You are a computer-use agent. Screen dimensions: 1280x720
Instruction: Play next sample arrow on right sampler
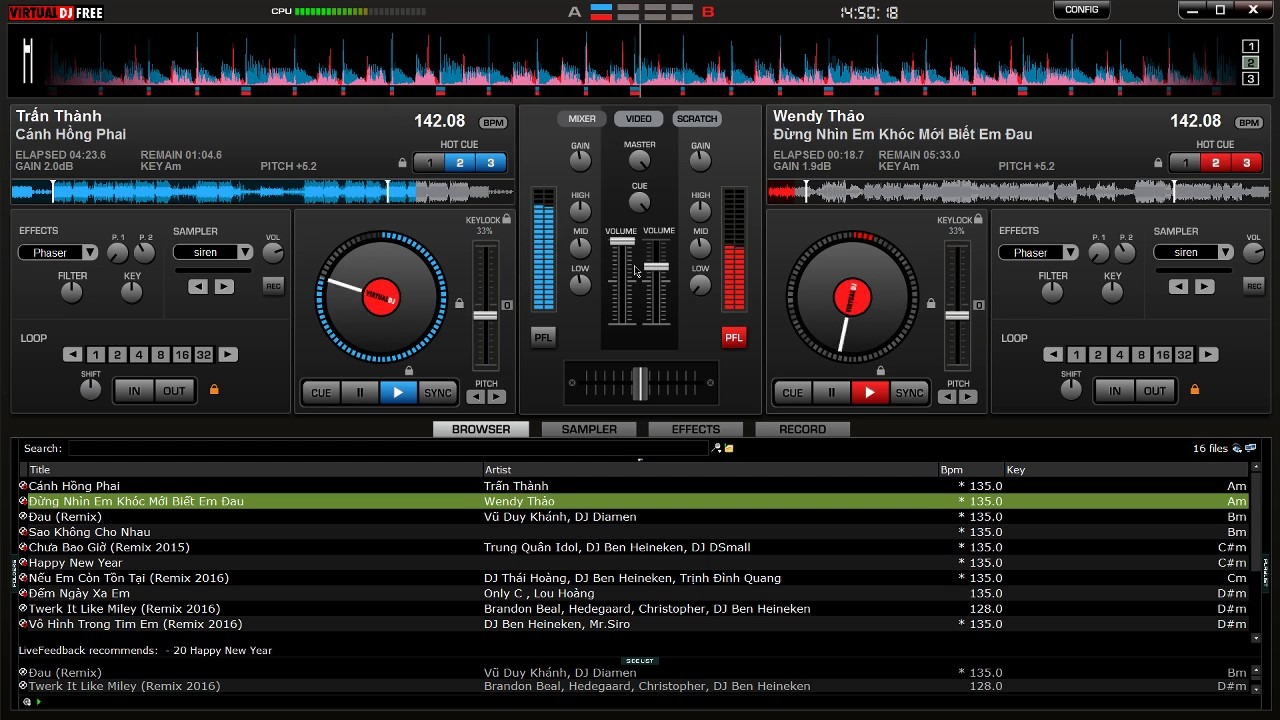(x=1205, y=287)
